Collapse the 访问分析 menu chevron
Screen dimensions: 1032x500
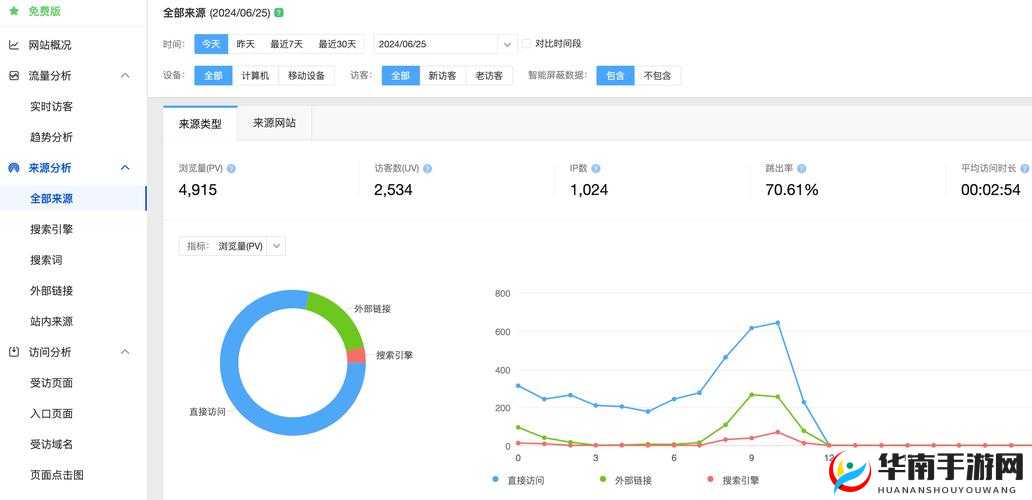125,352
